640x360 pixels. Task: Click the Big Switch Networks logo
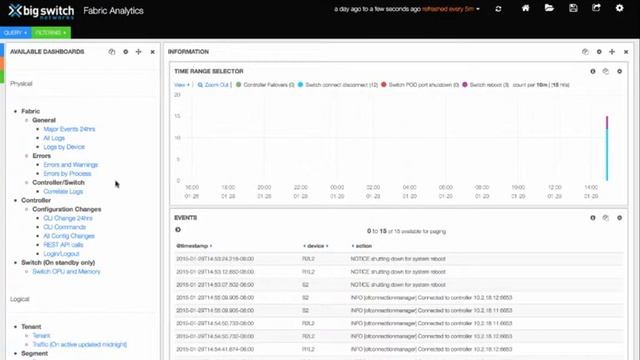41,11
